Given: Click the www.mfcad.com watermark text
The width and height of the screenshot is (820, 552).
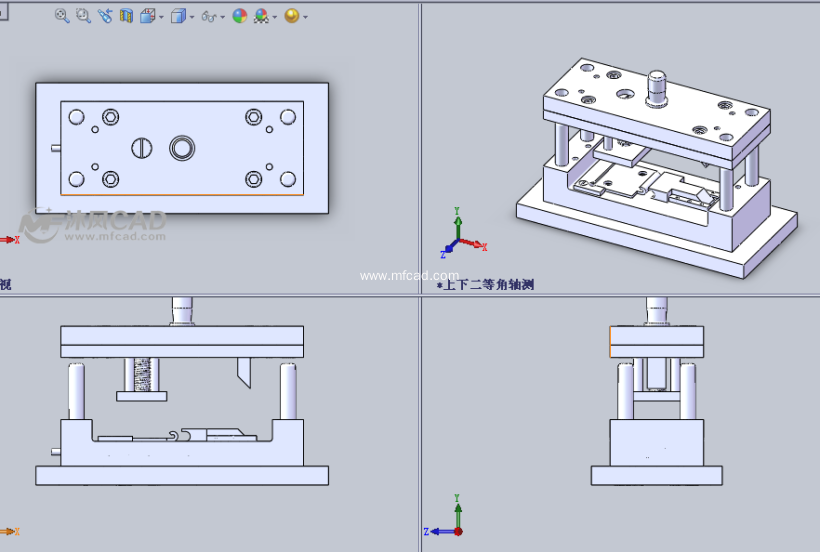Looking at the screenshot, I should point(409,275).
